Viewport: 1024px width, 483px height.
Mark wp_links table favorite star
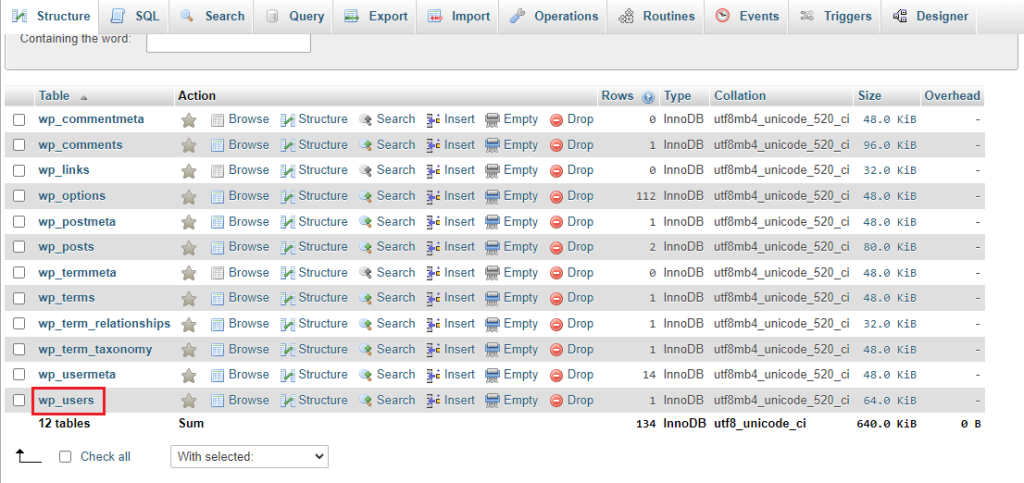tap(189, 171)
